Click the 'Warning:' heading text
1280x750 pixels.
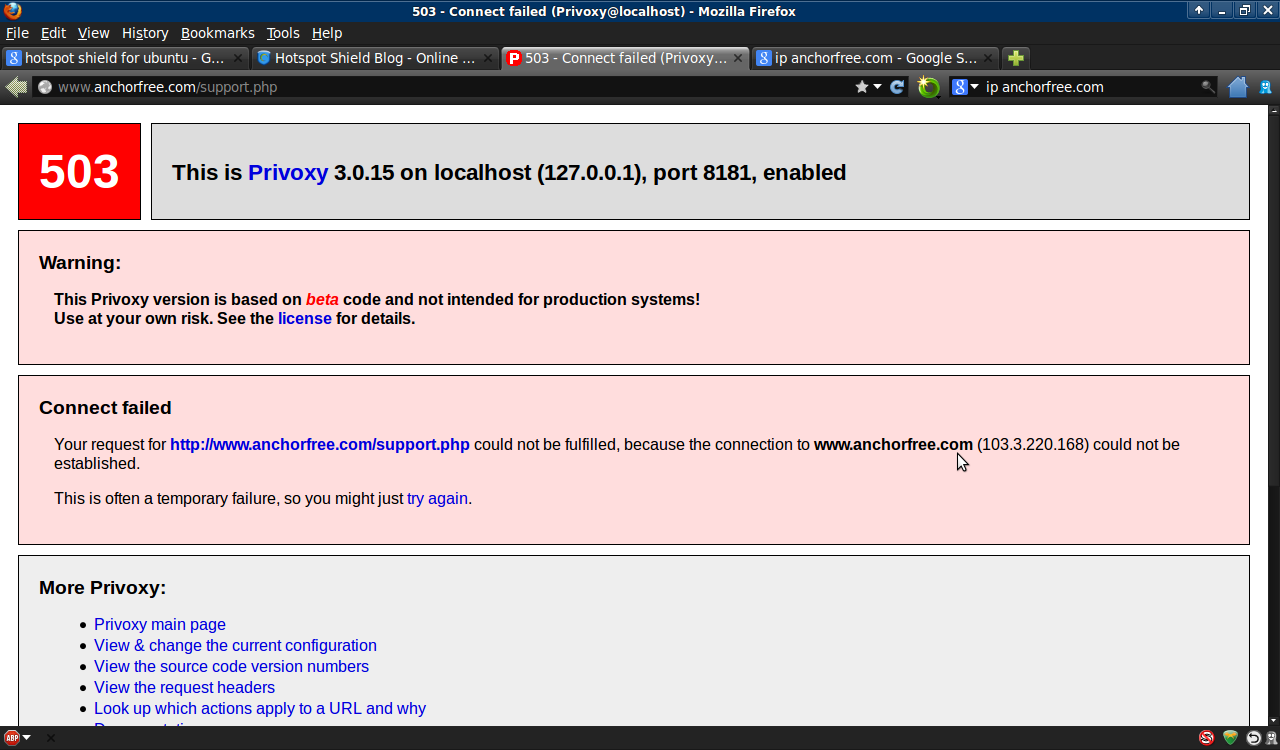tap(80, 263)
